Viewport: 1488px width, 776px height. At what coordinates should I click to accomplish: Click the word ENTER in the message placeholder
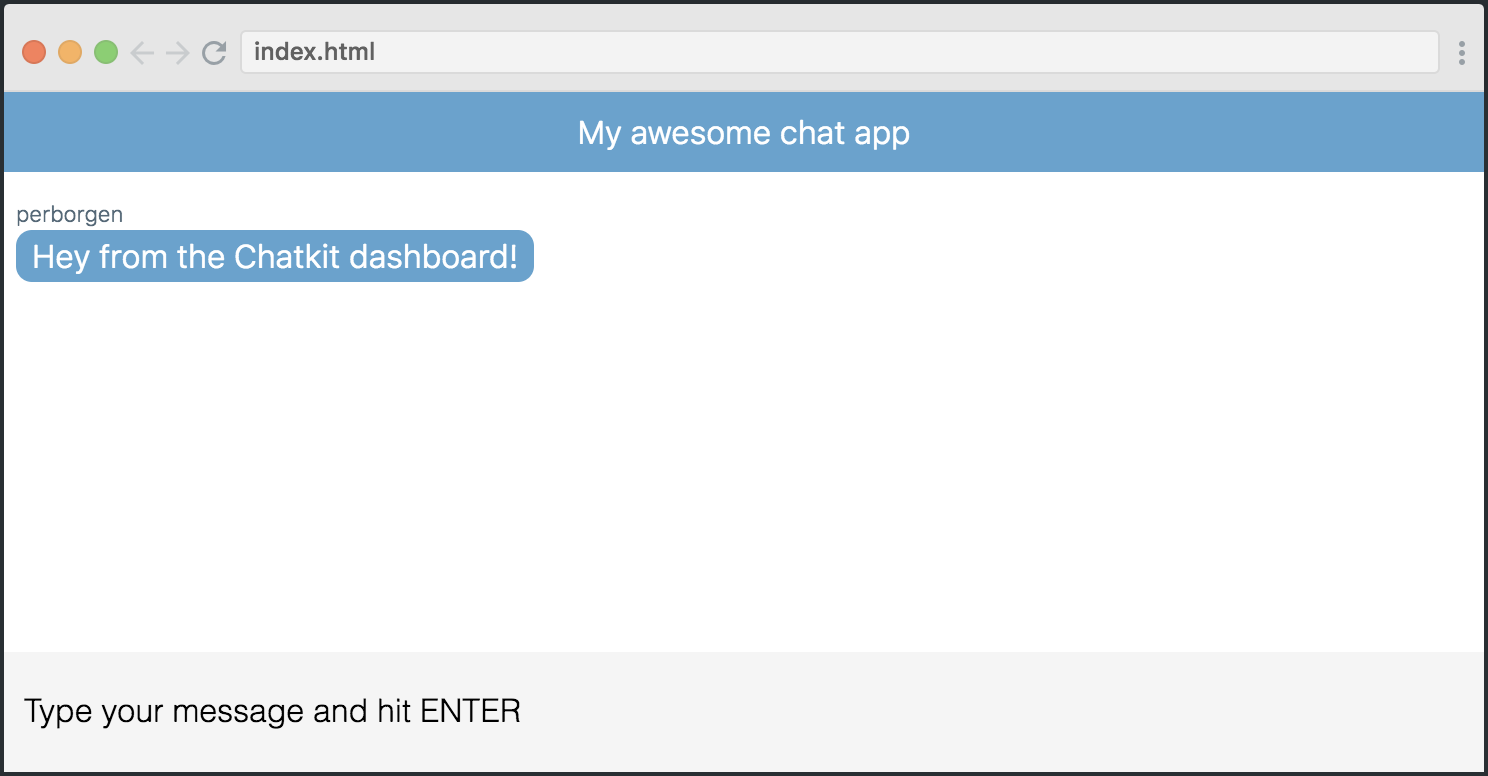[x=471, y=712]
